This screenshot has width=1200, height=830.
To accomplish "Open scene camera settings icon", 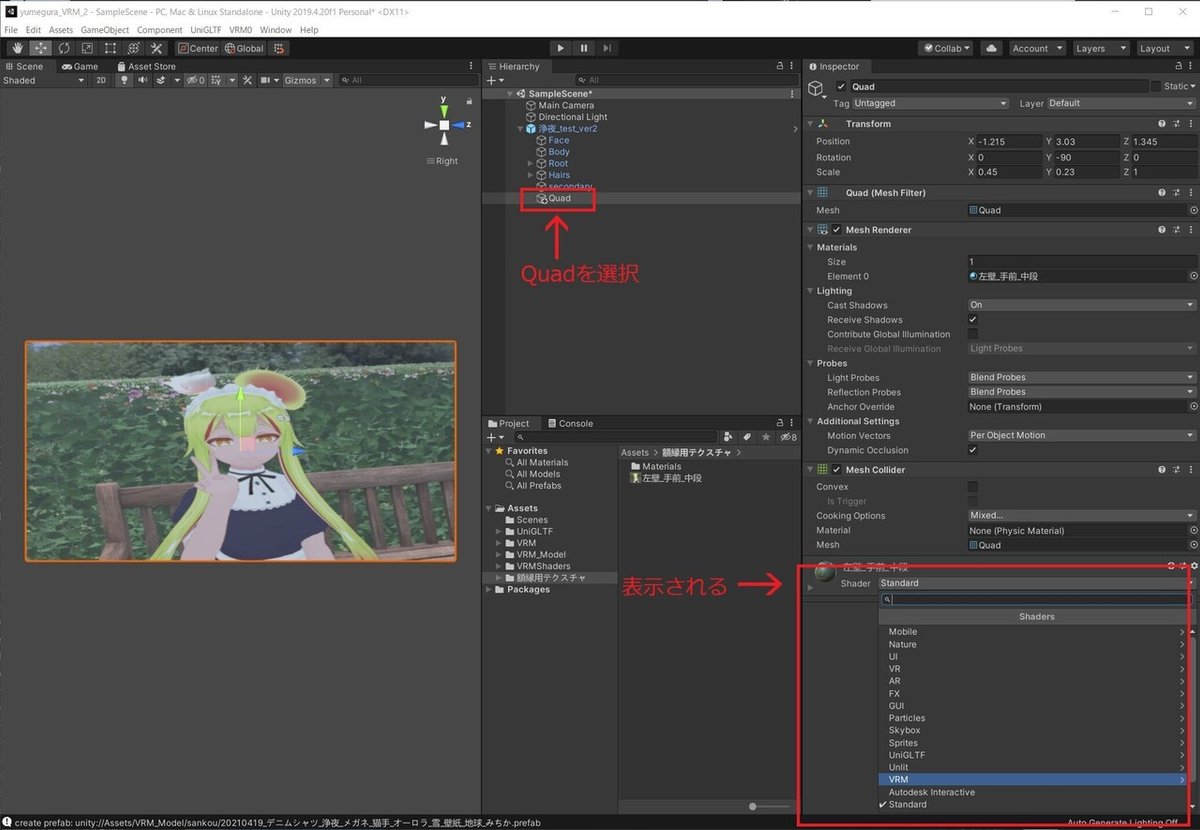I will [266, 80].
